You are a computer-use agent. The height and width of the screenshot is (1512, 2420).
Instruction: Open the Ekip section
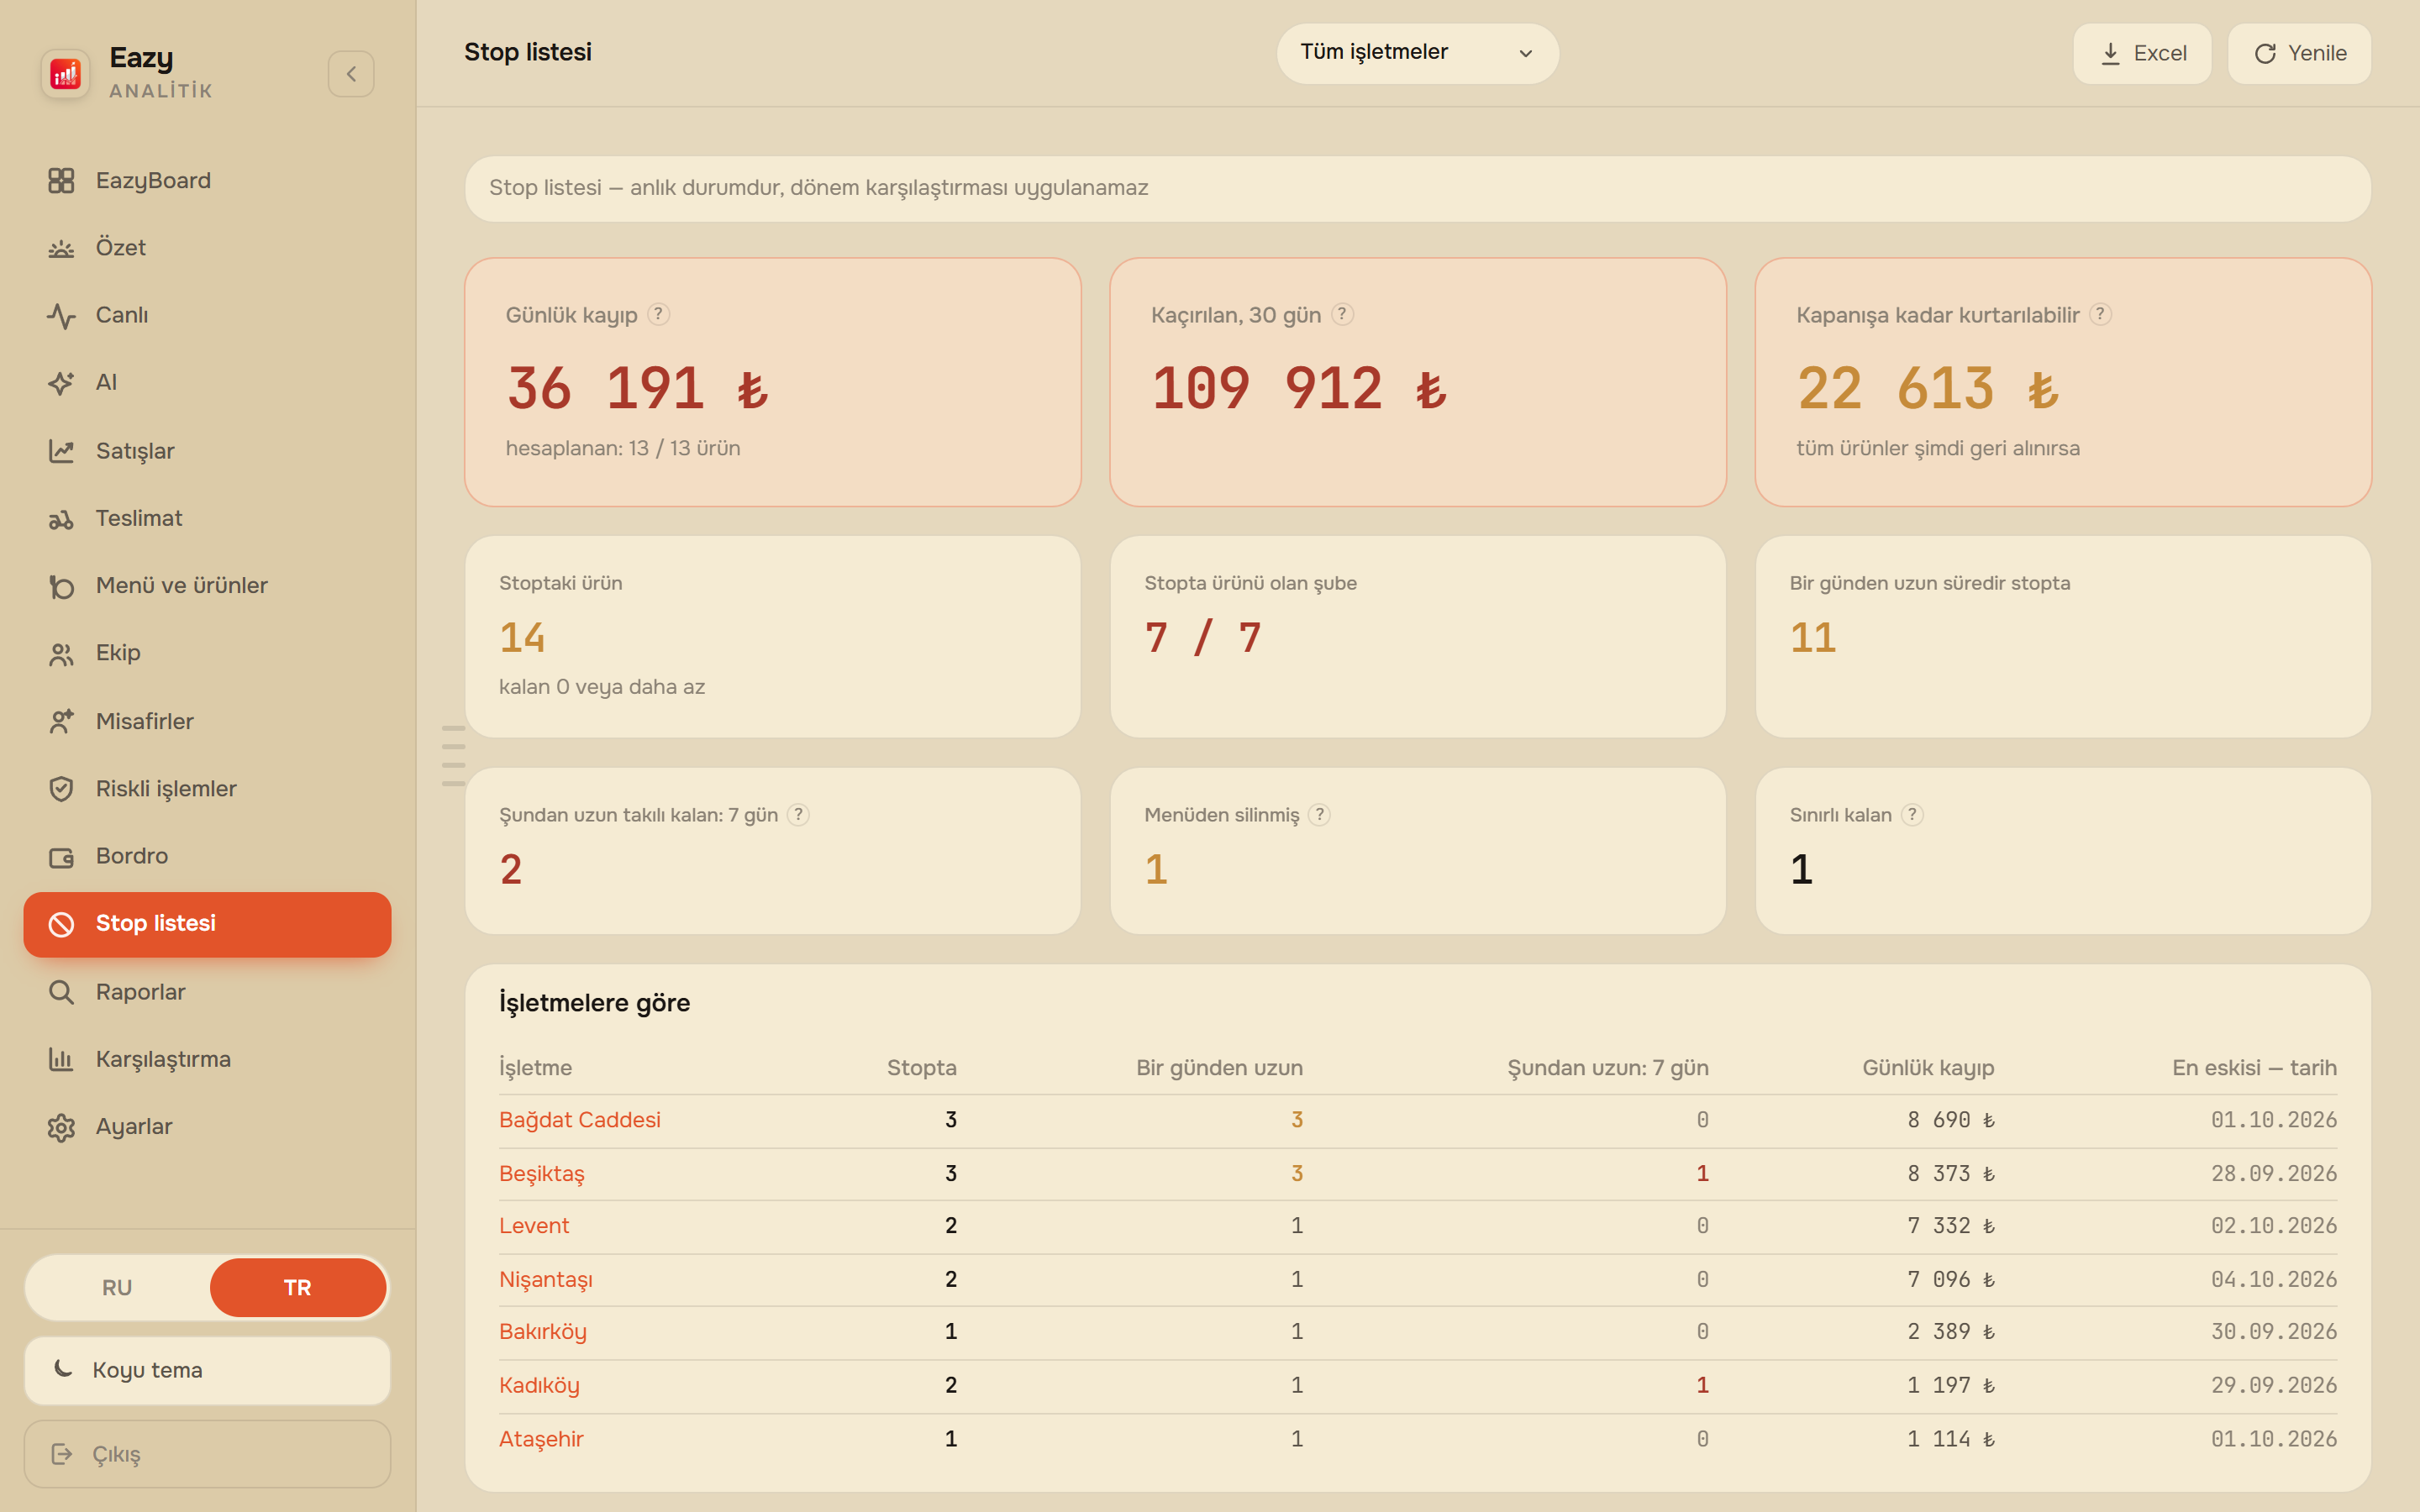(207, 653)
